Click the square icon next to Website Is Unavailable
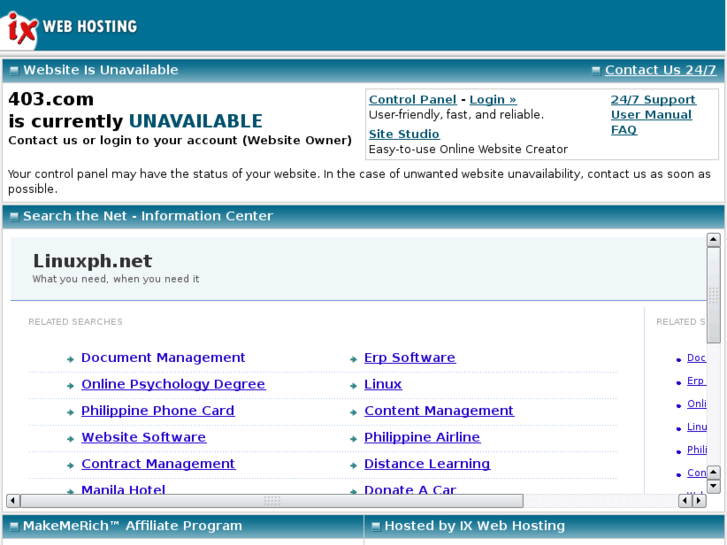Image resolution: width=727 pixels, height=545 pixels. click(x=14, y=71)
